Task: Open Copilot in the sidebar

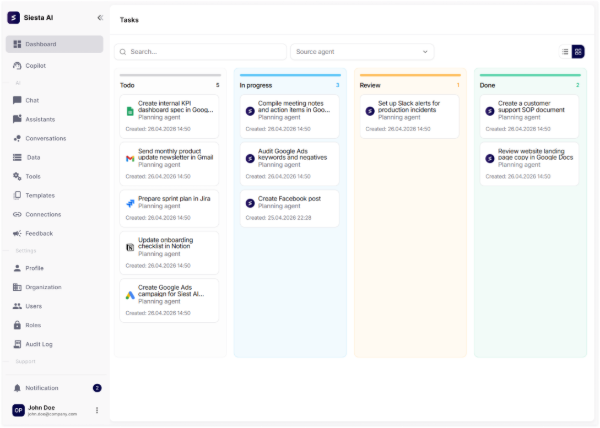Action: [x=36, y=66]
